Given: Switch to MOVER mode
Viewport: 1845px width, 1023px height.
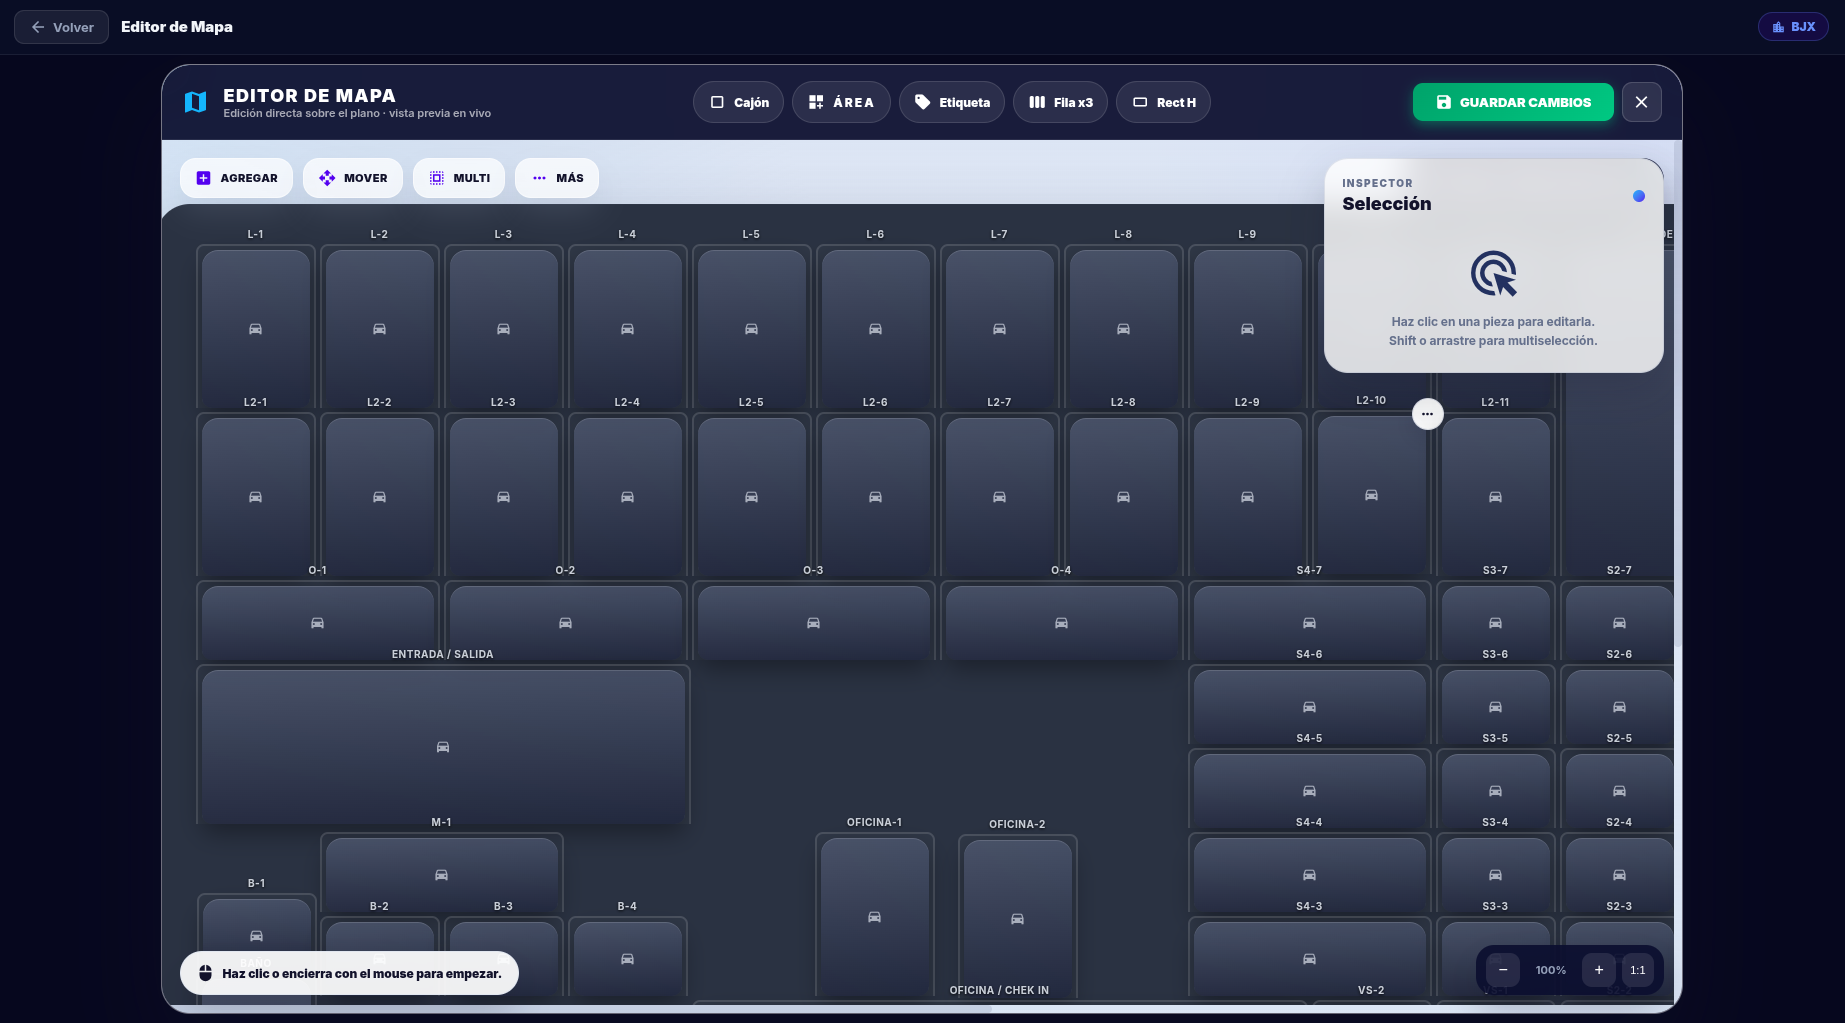Looking at the screenshot, I should coord(352,178).
